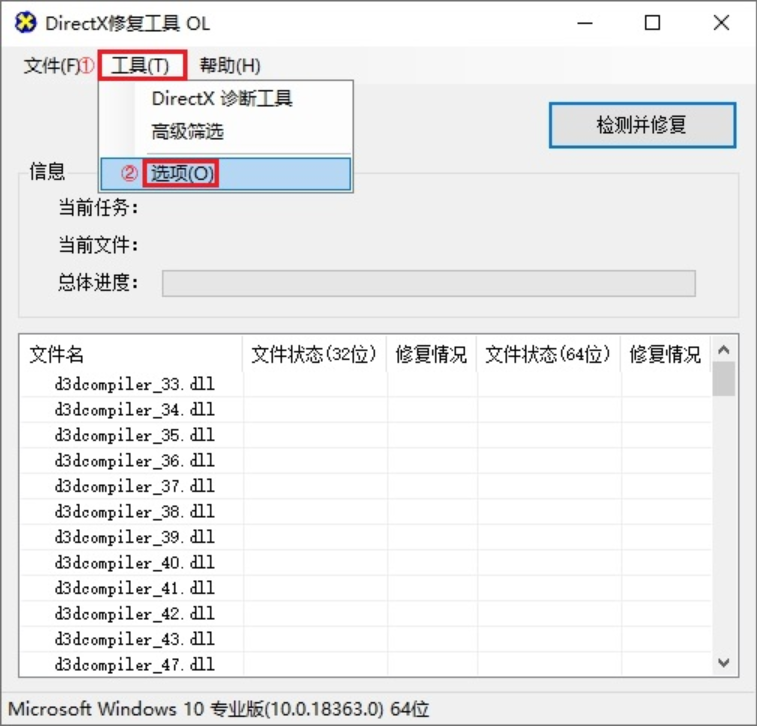
Task: Click the 检测并修复 button
Action: coord(642,125)
